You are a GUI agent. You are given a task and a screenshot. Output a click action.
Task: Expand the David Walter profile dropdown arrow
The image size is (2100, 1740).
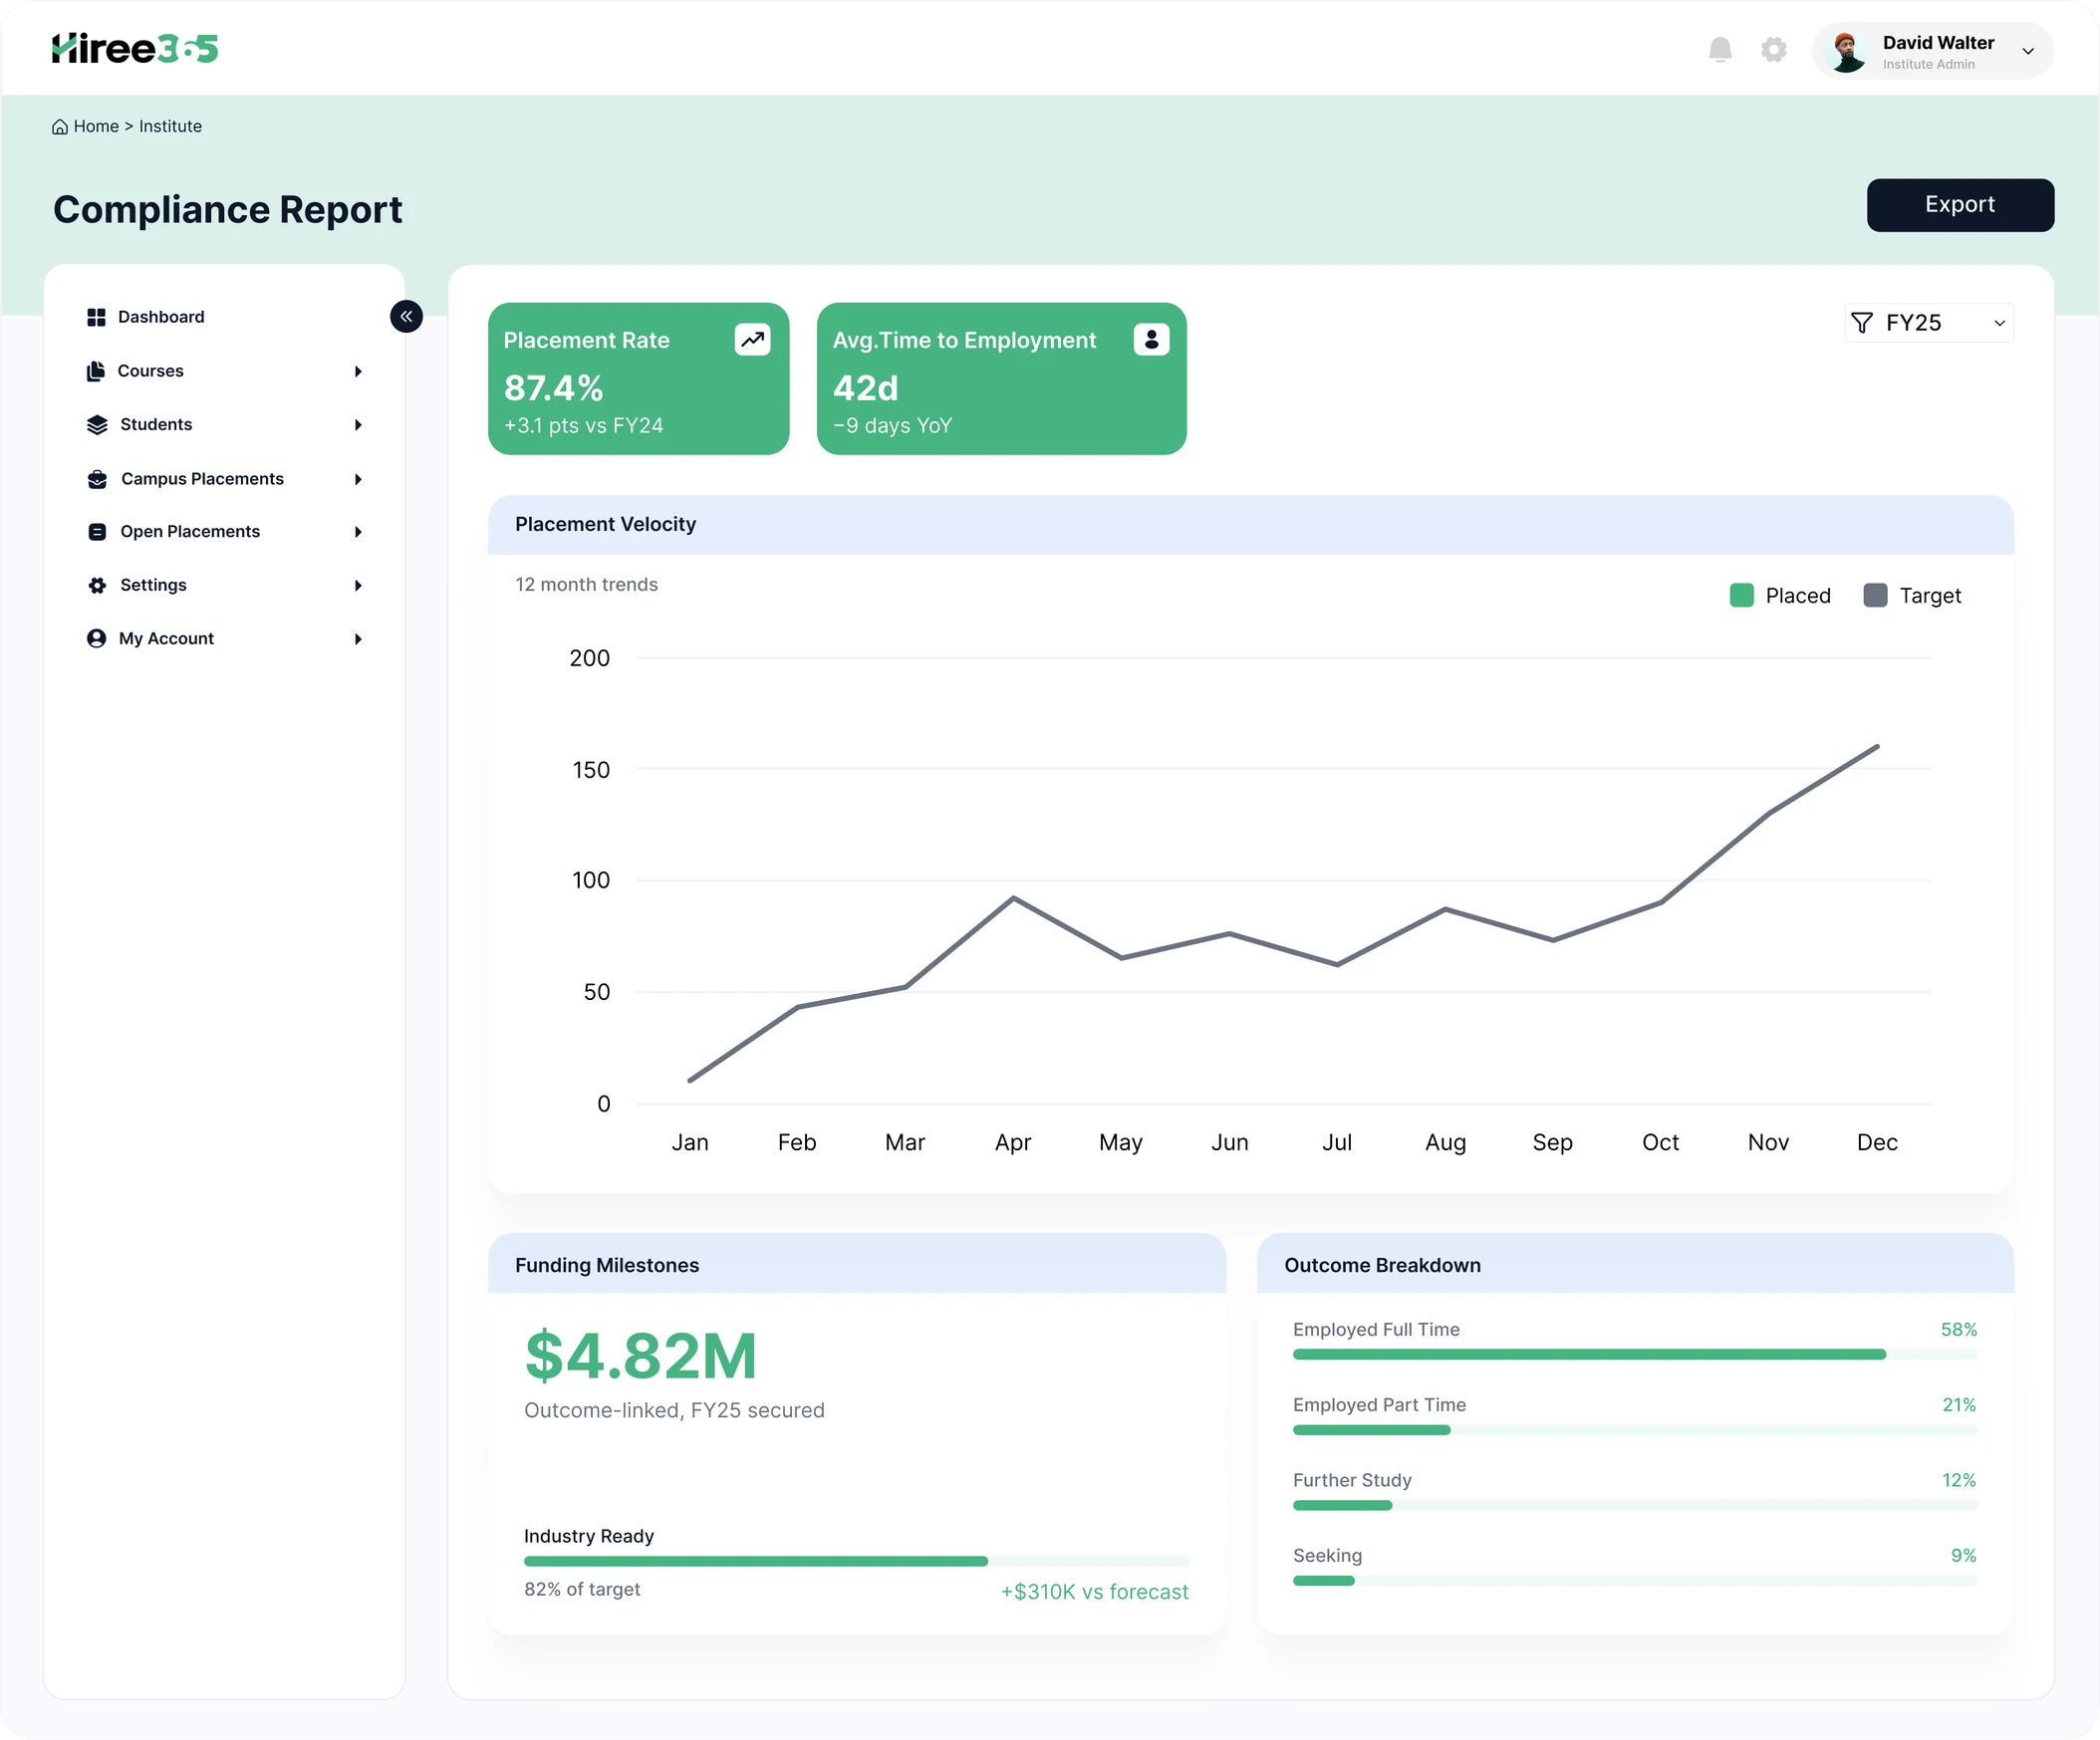point(2028,51)
